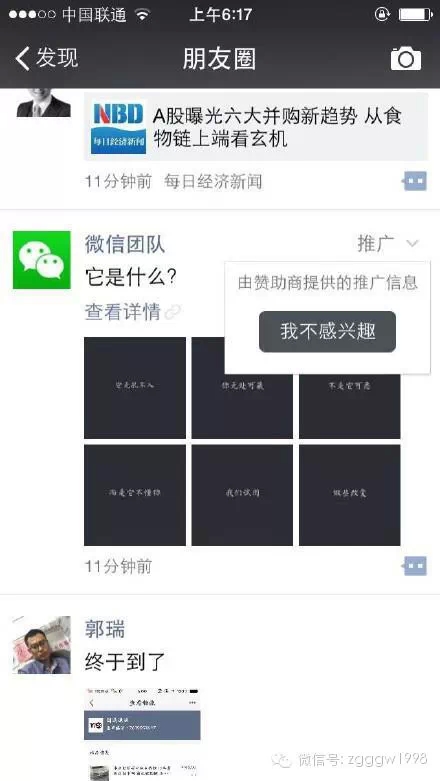Collapse the 推广 dropdown chevron
This screenshot has width=440, height=781.
[x=412, y=244]
